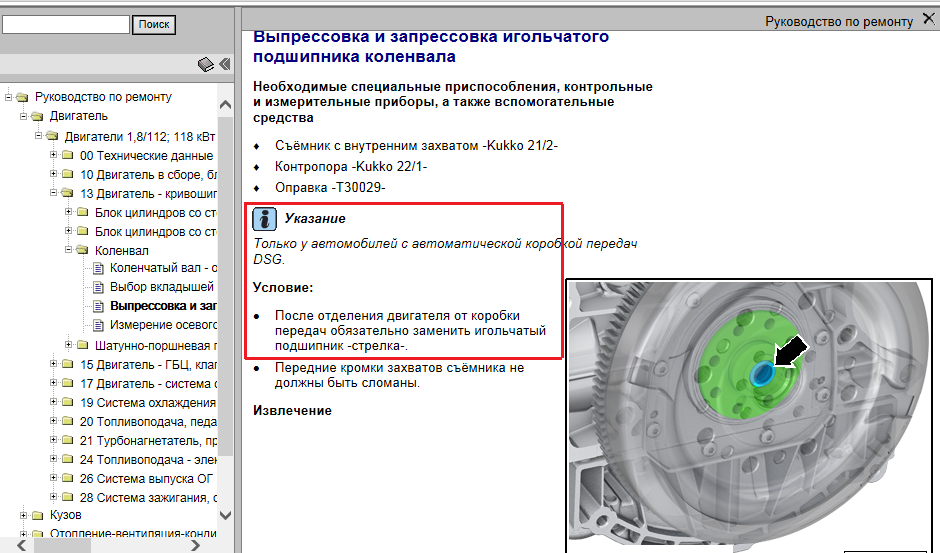The height and width of the screenshot is (553, 940).
Task: Click horizontal scrollbar left arrow
Action: pyautogui.click(x=21, y=545)
